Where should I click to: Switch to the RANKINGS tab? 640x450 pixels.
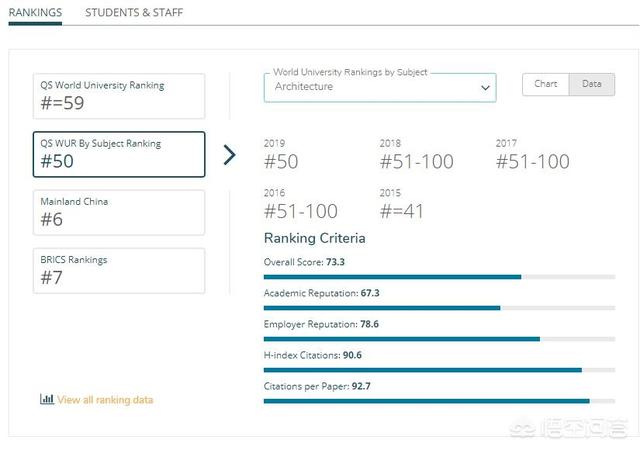35,13
